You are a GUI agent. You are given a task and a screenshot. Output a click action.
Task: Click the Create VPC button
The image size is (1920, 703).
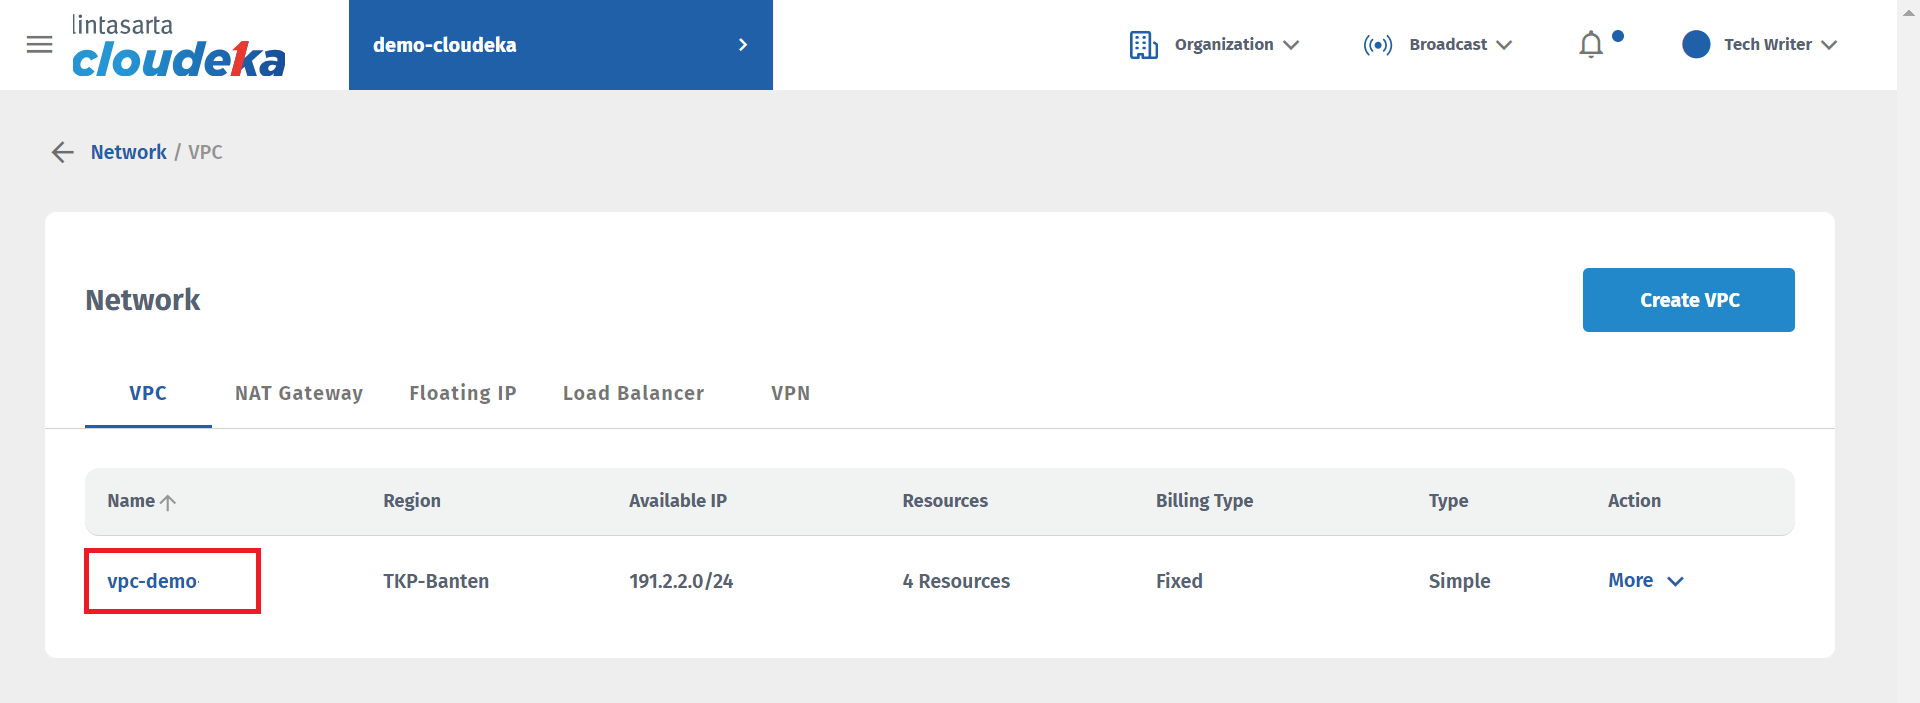coord(1688,300)
